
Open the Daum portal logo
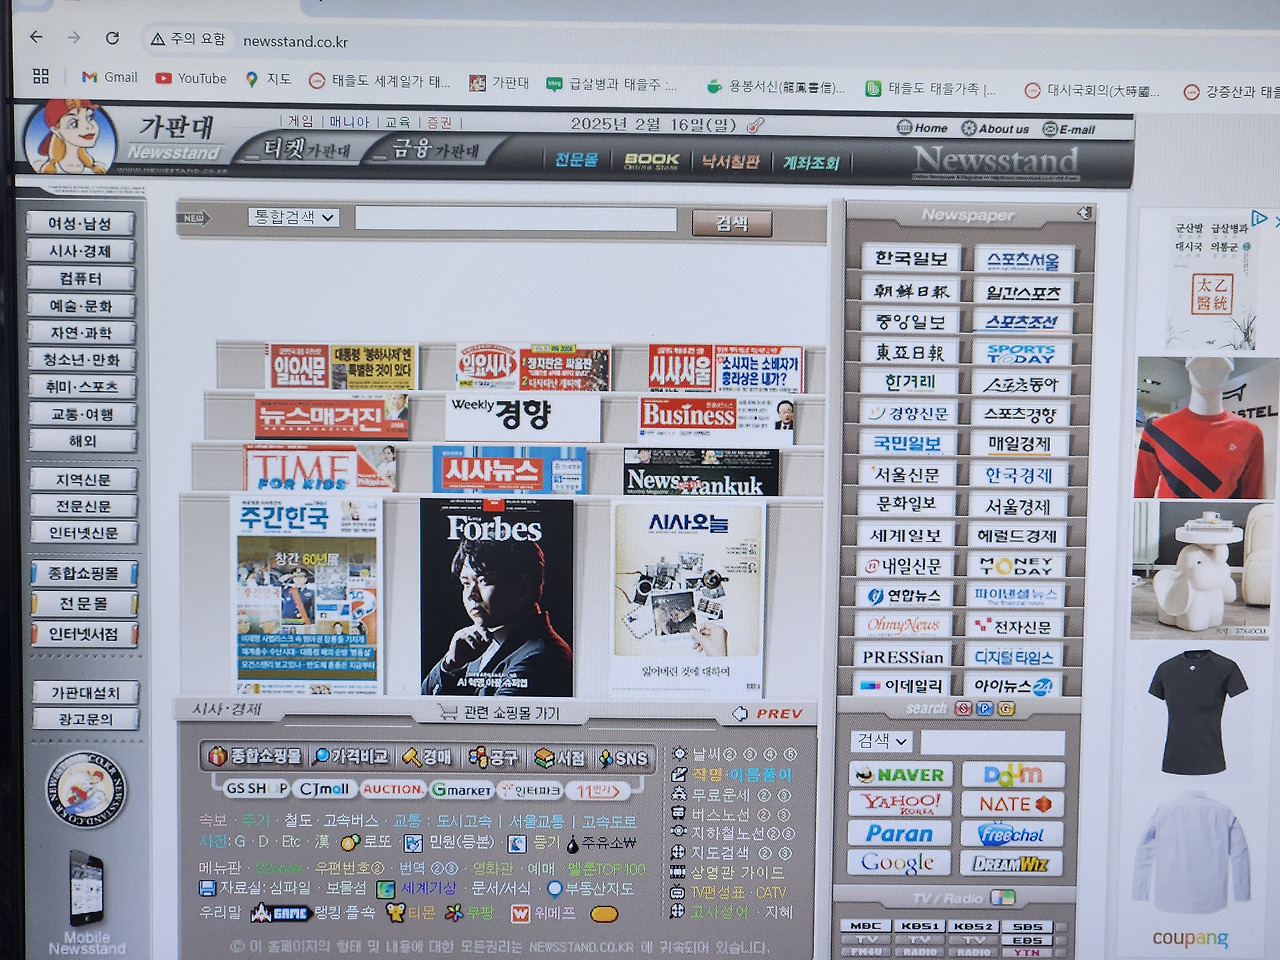coord(1012,775)
